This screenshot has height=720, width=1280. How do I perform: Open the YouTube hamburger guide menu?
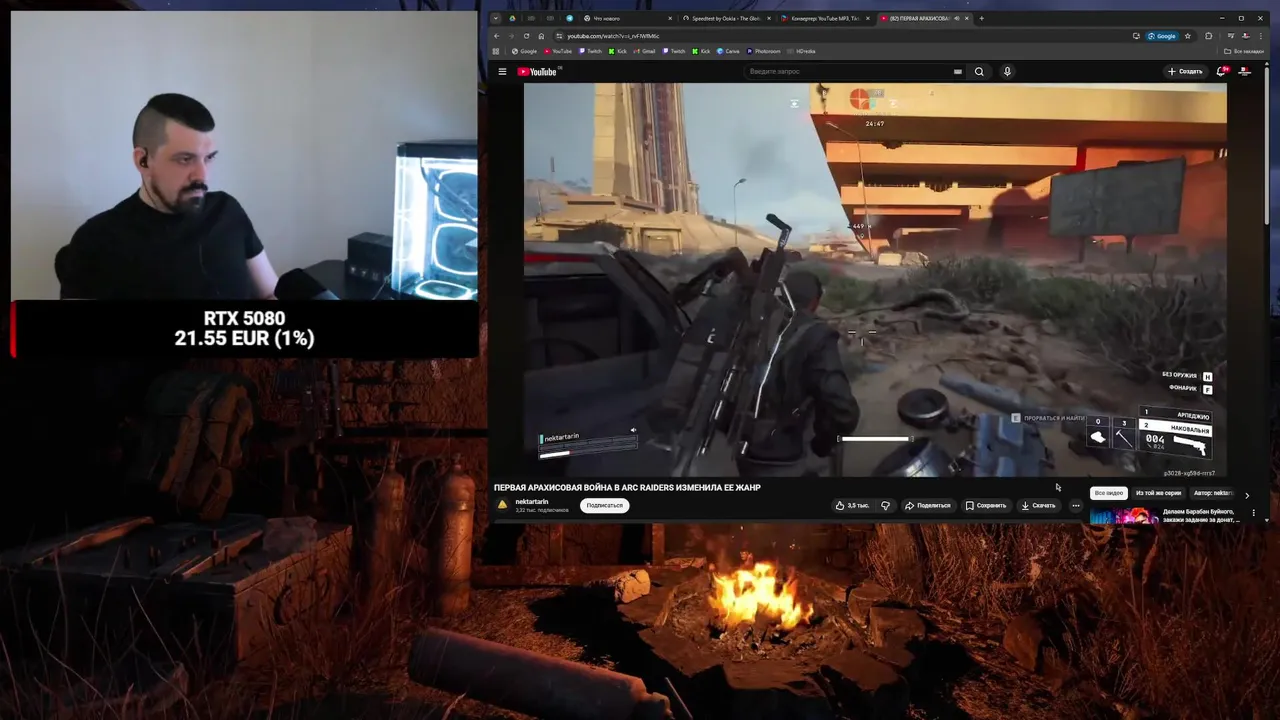[502, 71]
